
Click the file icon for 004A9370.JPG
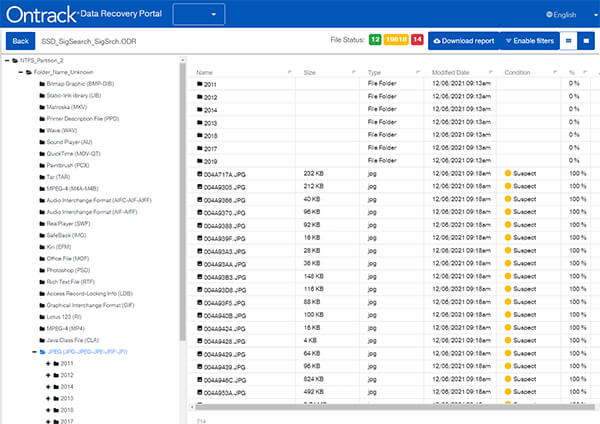point(199,212)
